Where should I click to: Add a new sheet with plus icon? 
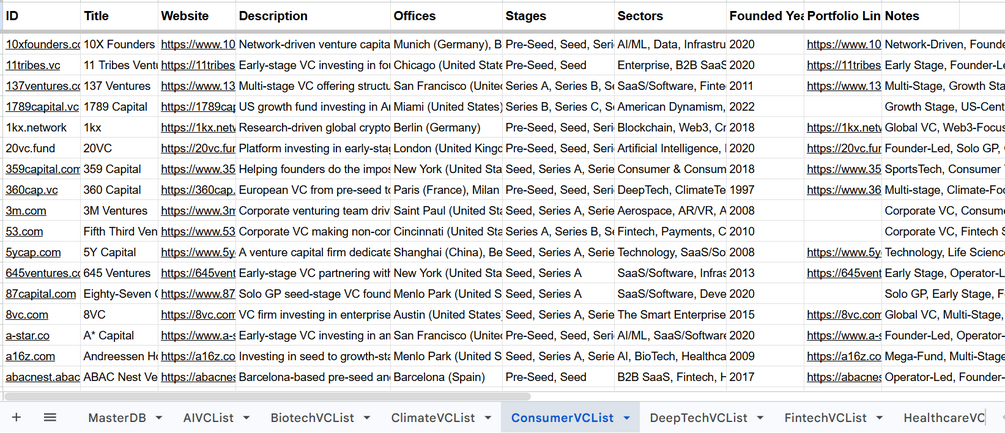pyautogui.click(x=17, y=418)
